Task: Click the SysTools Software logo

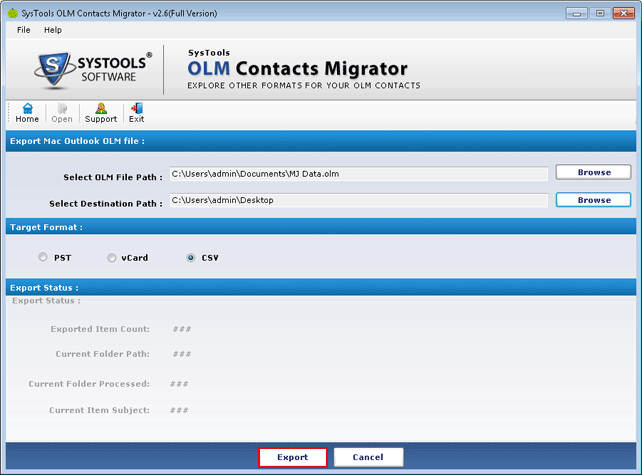Action: (93, 69)
